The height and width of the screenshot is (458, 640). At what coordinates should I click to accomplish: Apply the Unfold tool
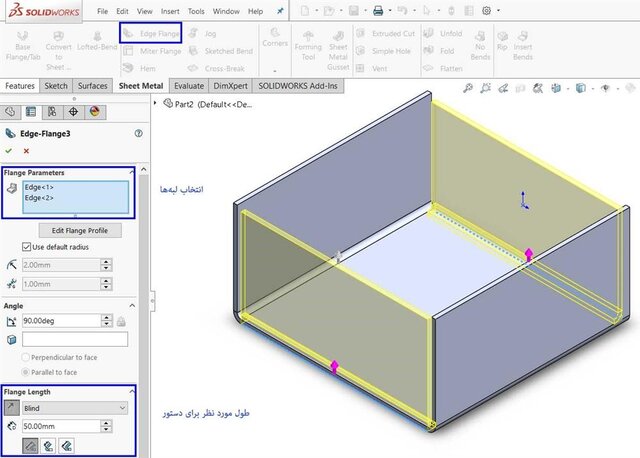tap(443, 33)
